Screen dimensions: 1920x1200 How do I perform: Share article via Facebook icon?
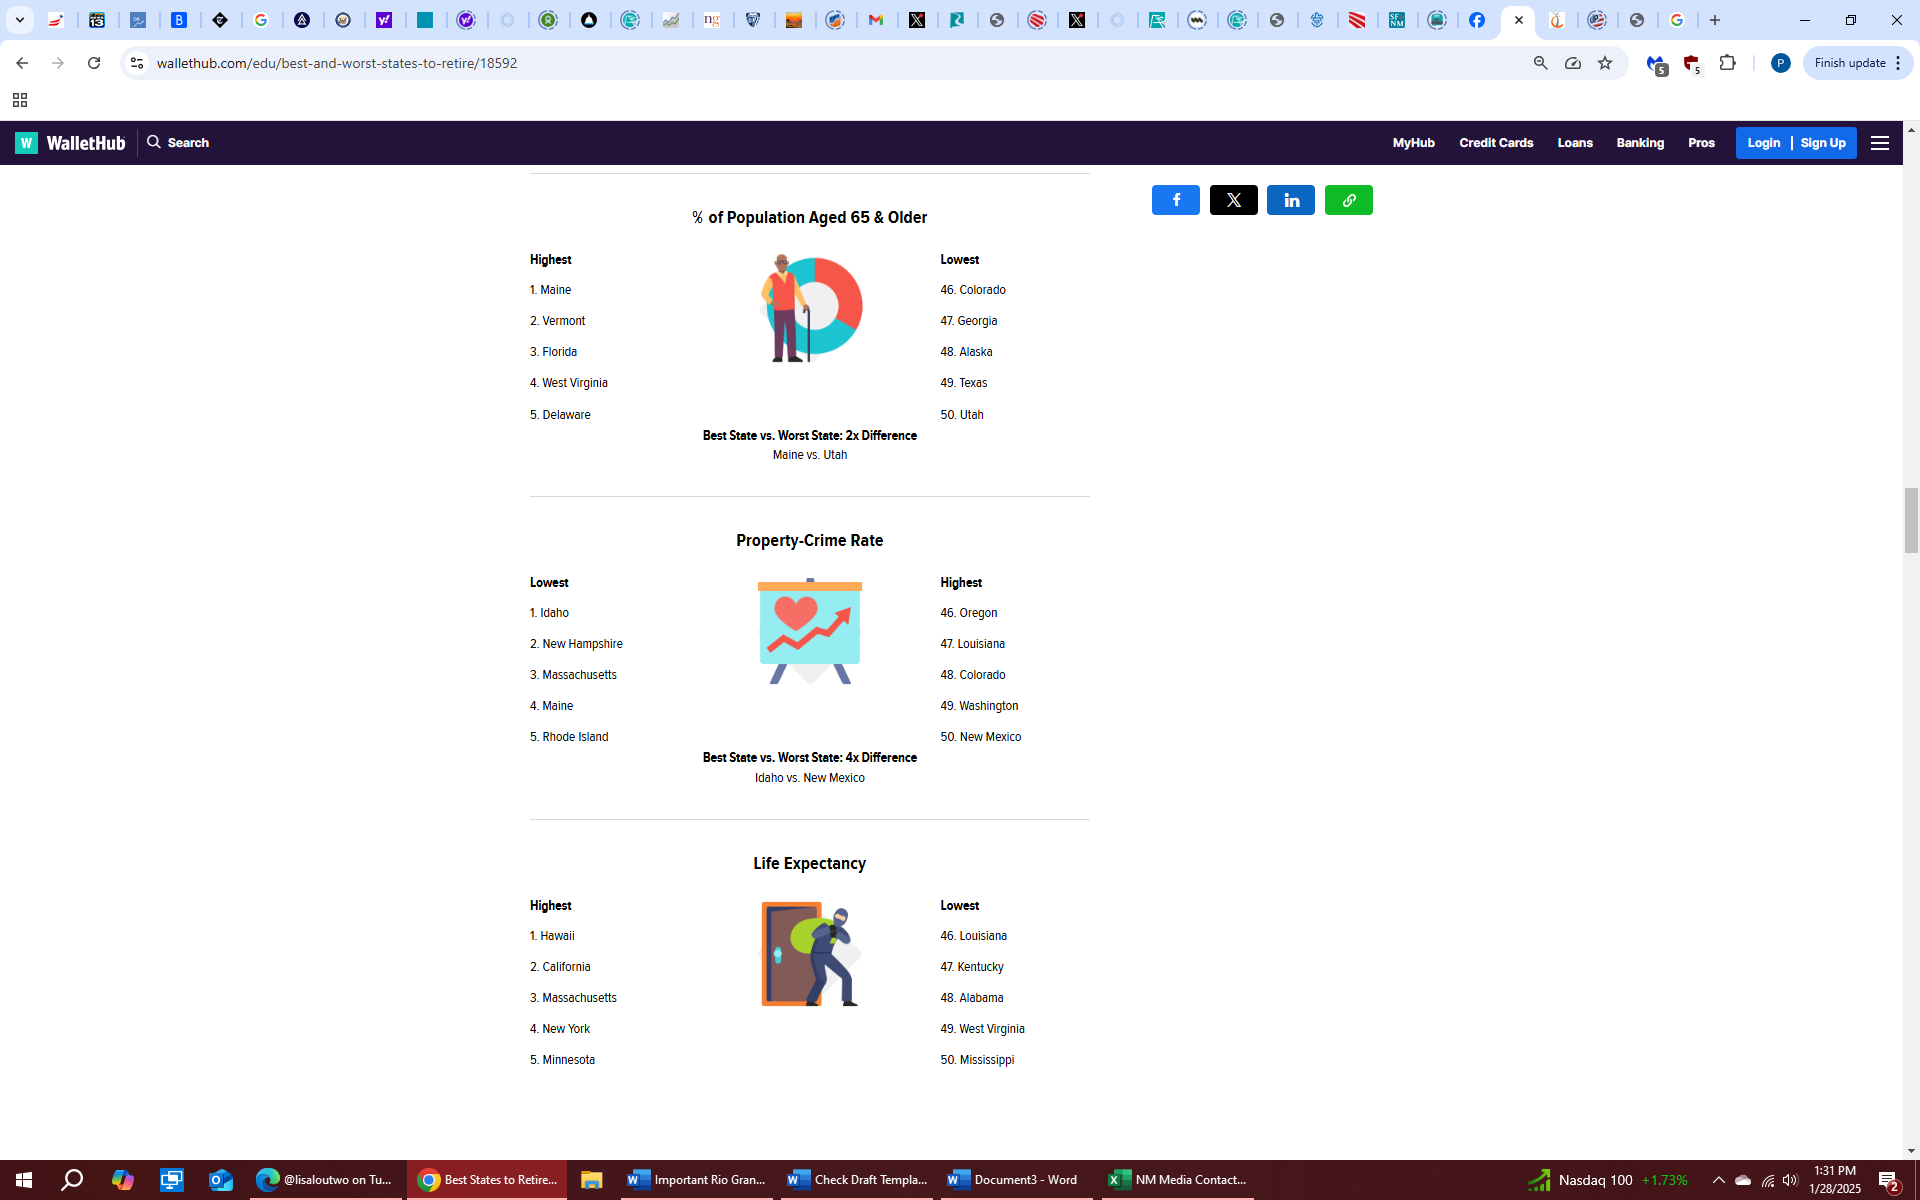pyautogui.click(x=1175, y=200)
